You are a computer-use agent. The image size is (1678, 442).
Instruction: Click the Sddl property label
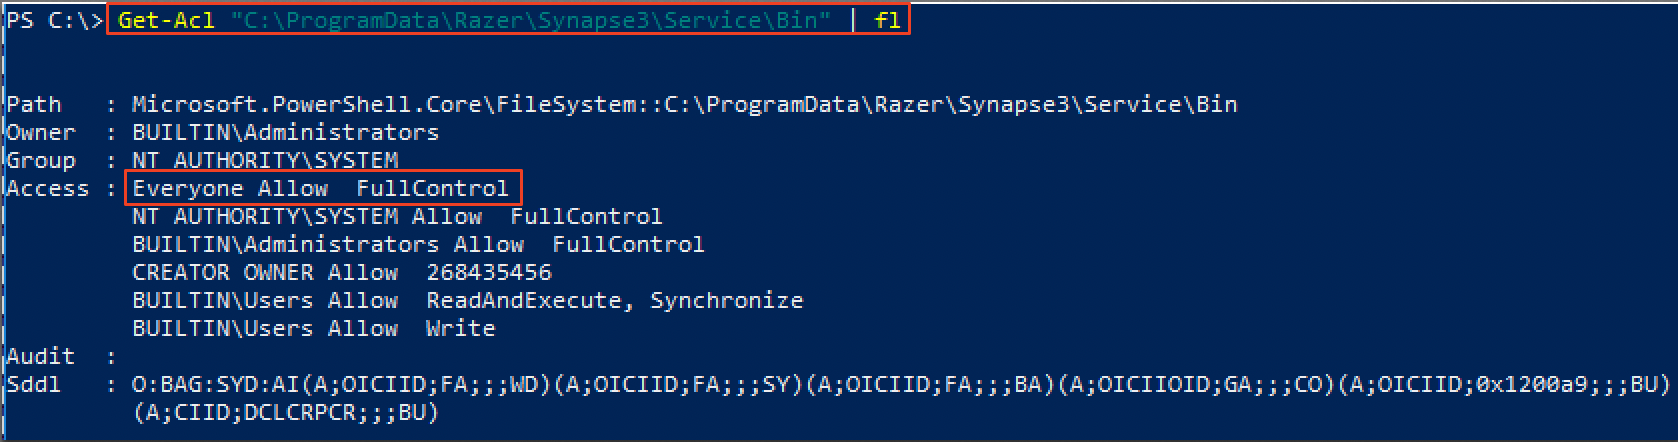coord(34,385)
